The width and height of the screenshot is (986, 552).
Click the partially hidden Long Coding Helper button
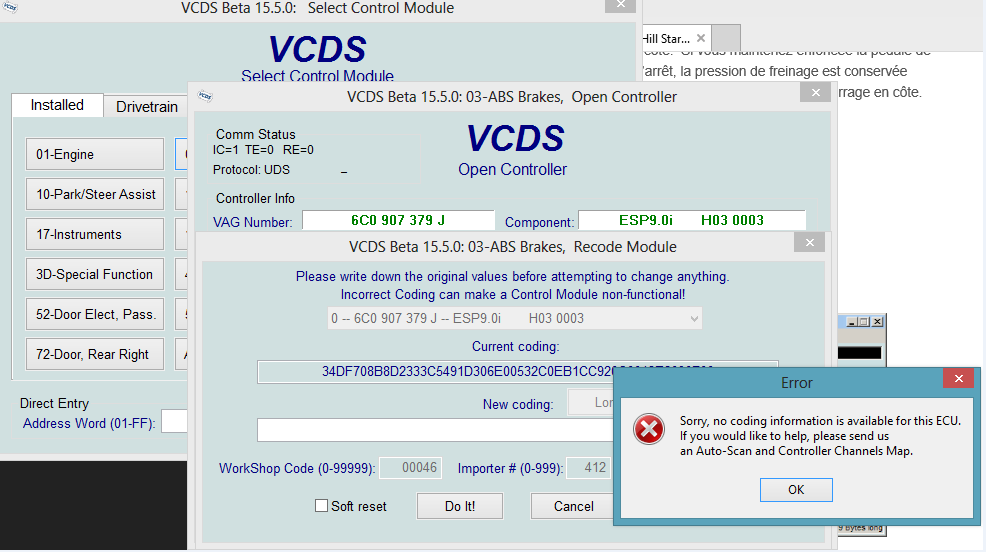(x=590, y=402)
